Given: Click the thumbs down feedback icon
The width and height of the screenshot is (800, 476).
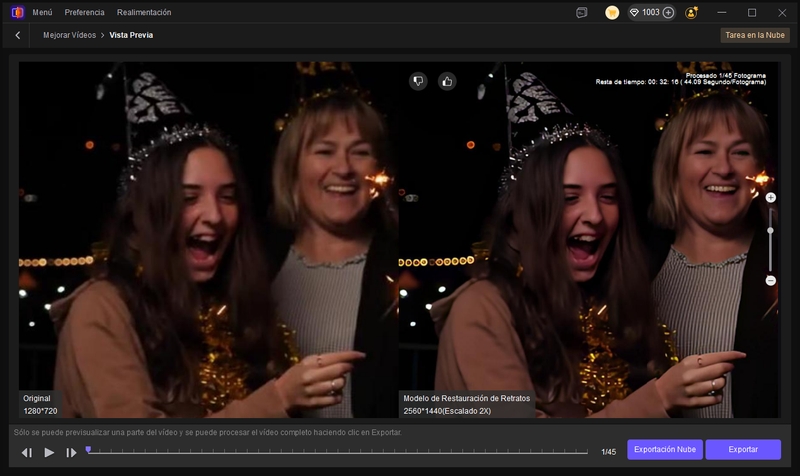Looking at the screenshot, I should [418, 81].
